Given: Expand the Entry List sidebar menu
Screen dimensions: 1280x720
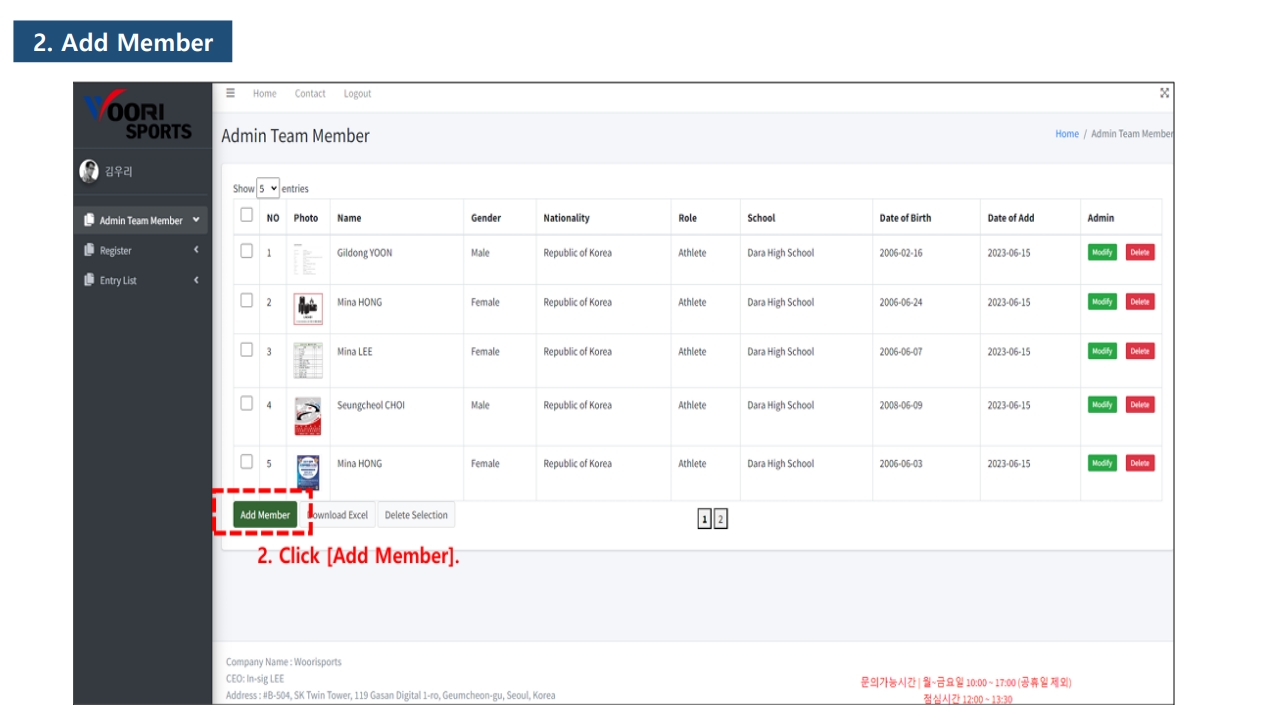Looking at the screenshot, I should 196,280.
